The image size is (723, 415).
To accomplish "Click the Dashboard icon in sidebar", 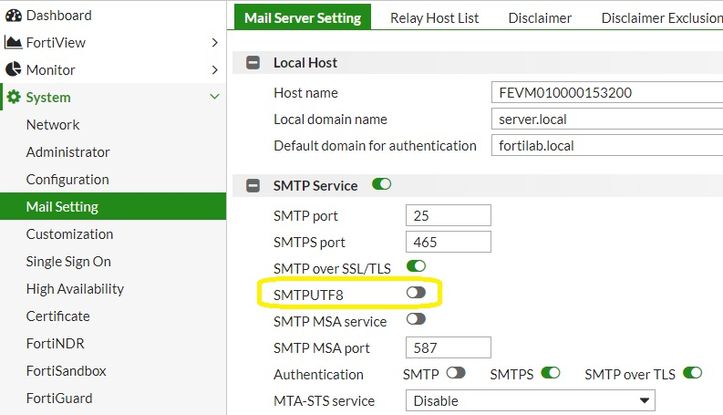I will [x=13, y=15].
